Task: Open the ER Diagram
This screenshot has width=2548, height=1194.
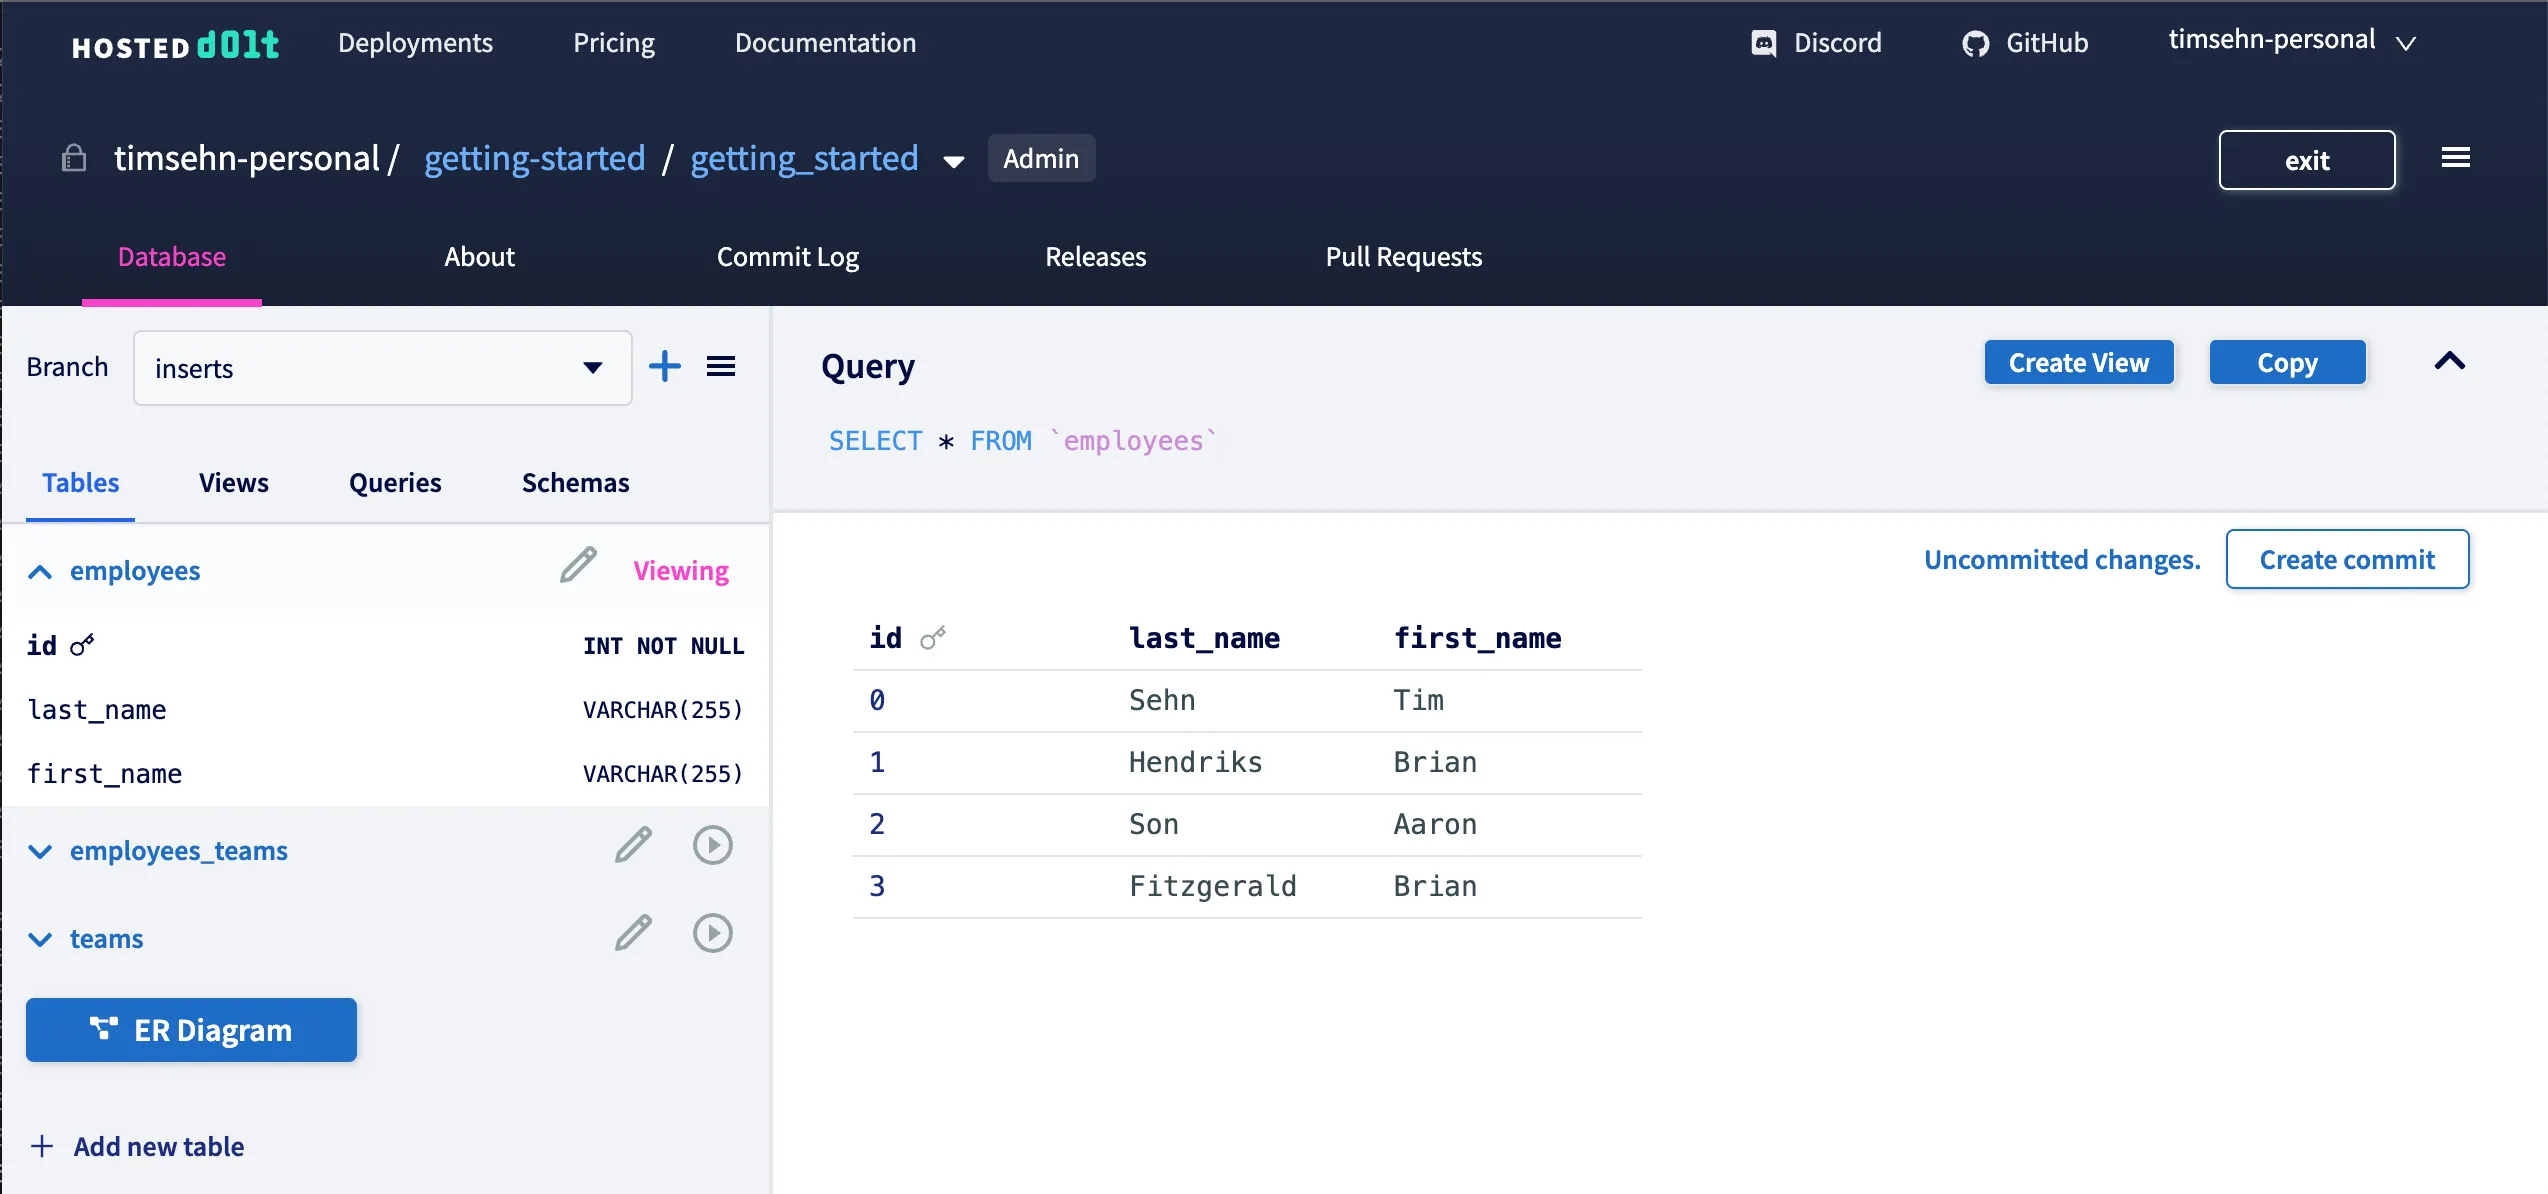Action: (x=191, y=1030)
